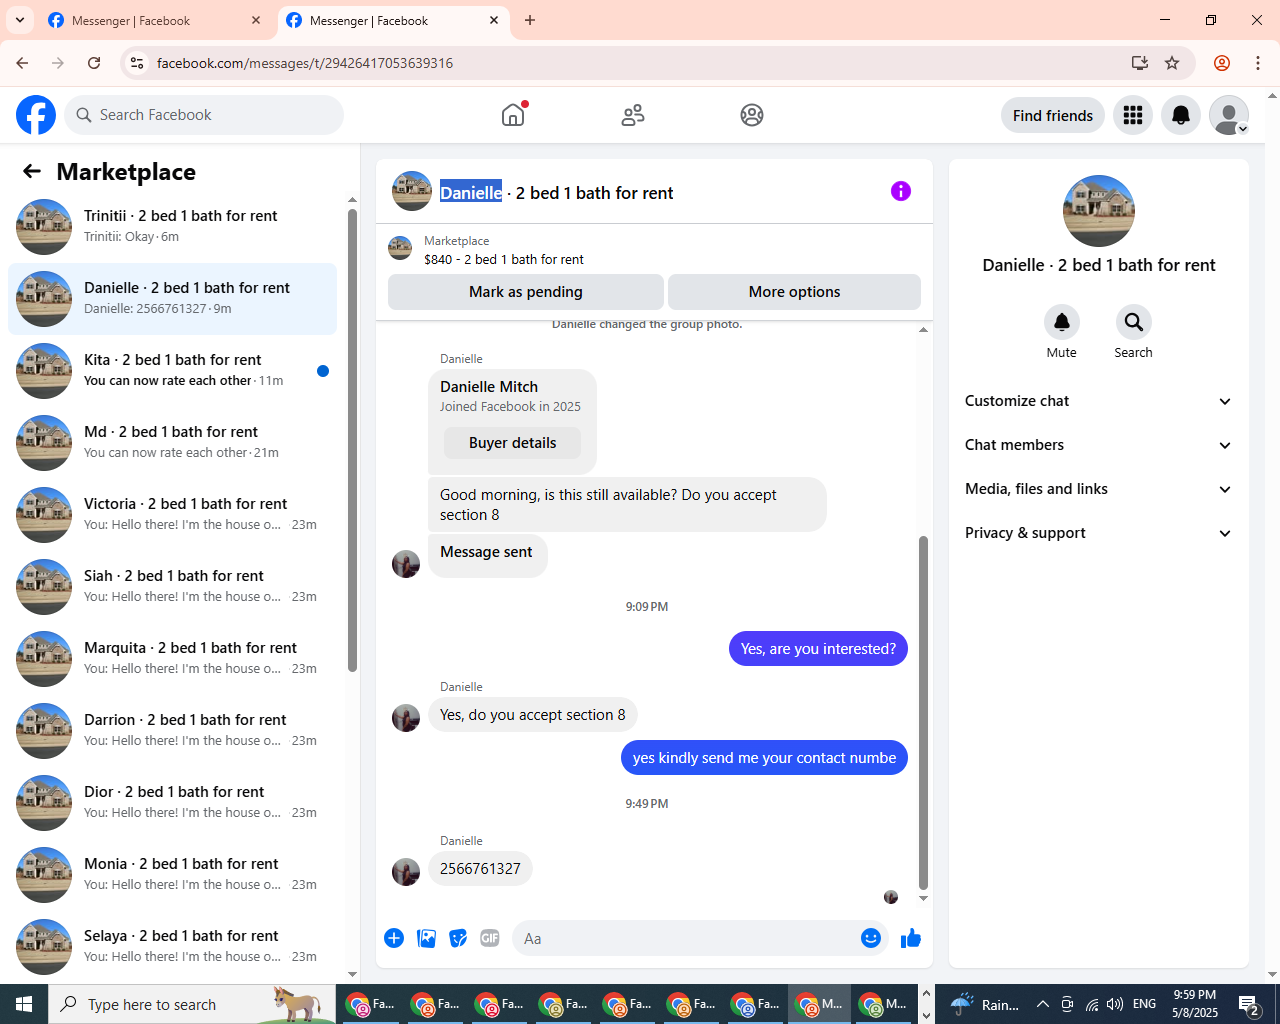
Task: Open the tab search dropdown arrow
Action: click(x=20, y=20)
